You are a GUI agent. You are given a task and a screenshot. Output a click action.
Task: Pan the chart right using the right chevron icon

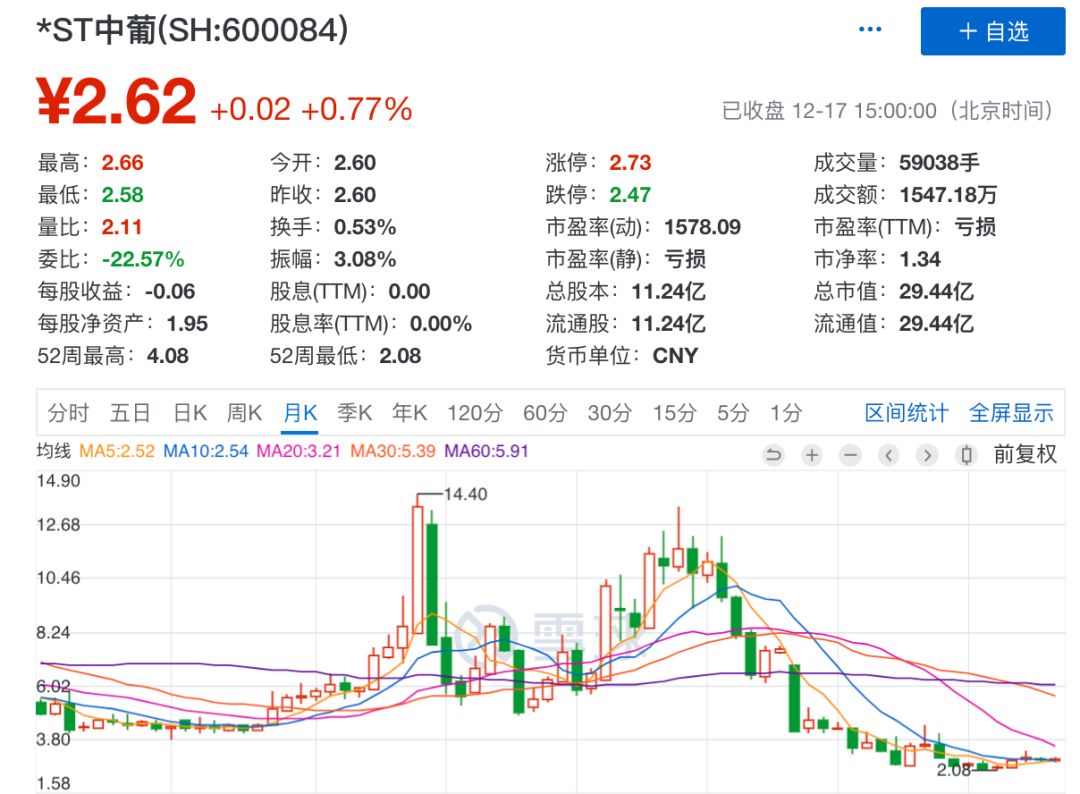pos(926,455)
